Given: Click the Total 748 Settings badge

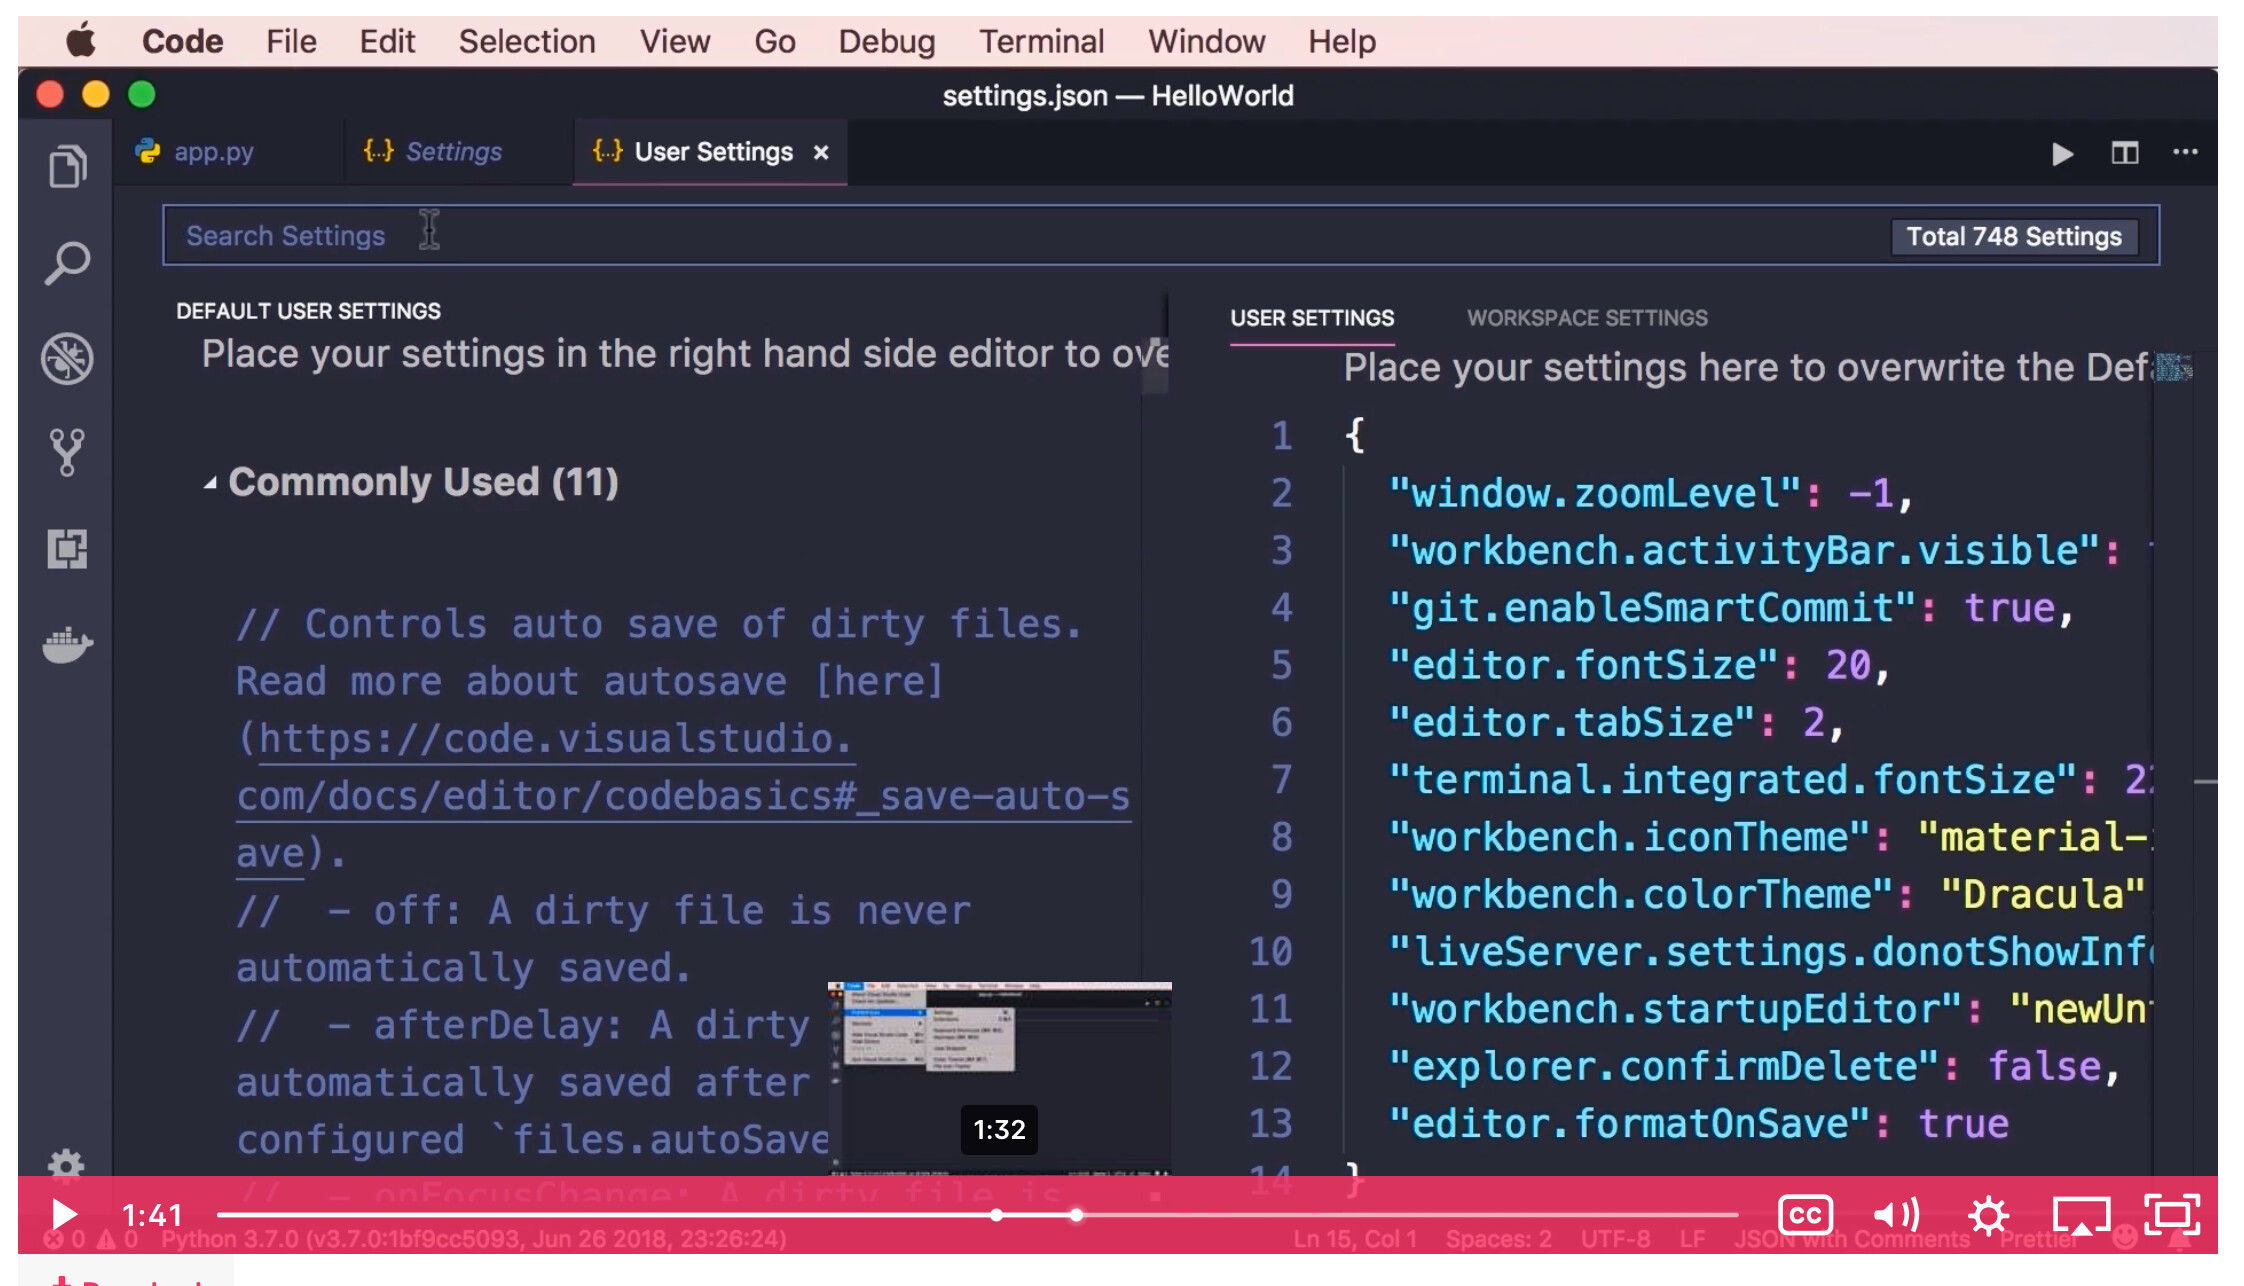Looking at the screenshot, I should [2013, 237].
